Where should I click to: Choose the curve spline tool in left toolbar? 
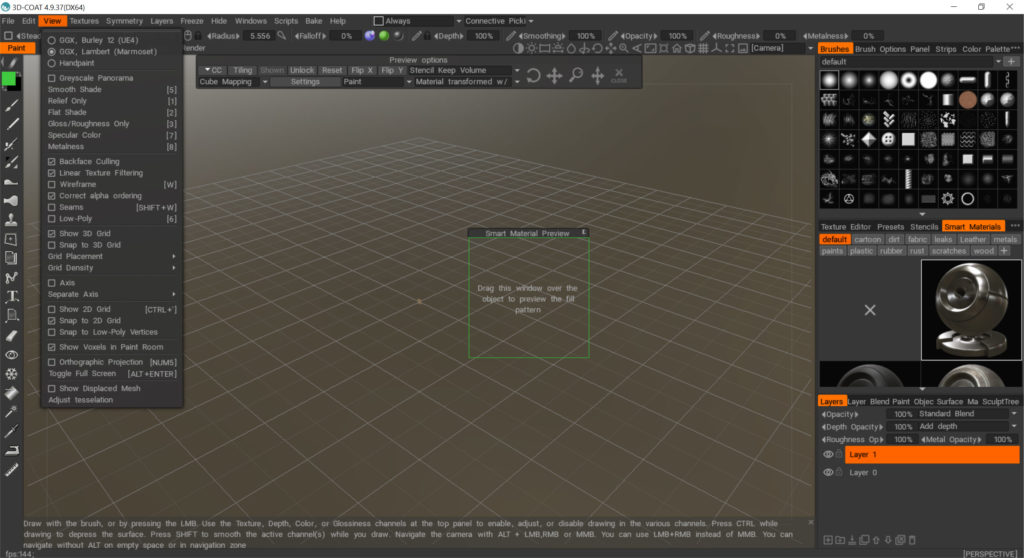[x=11, y=277]
